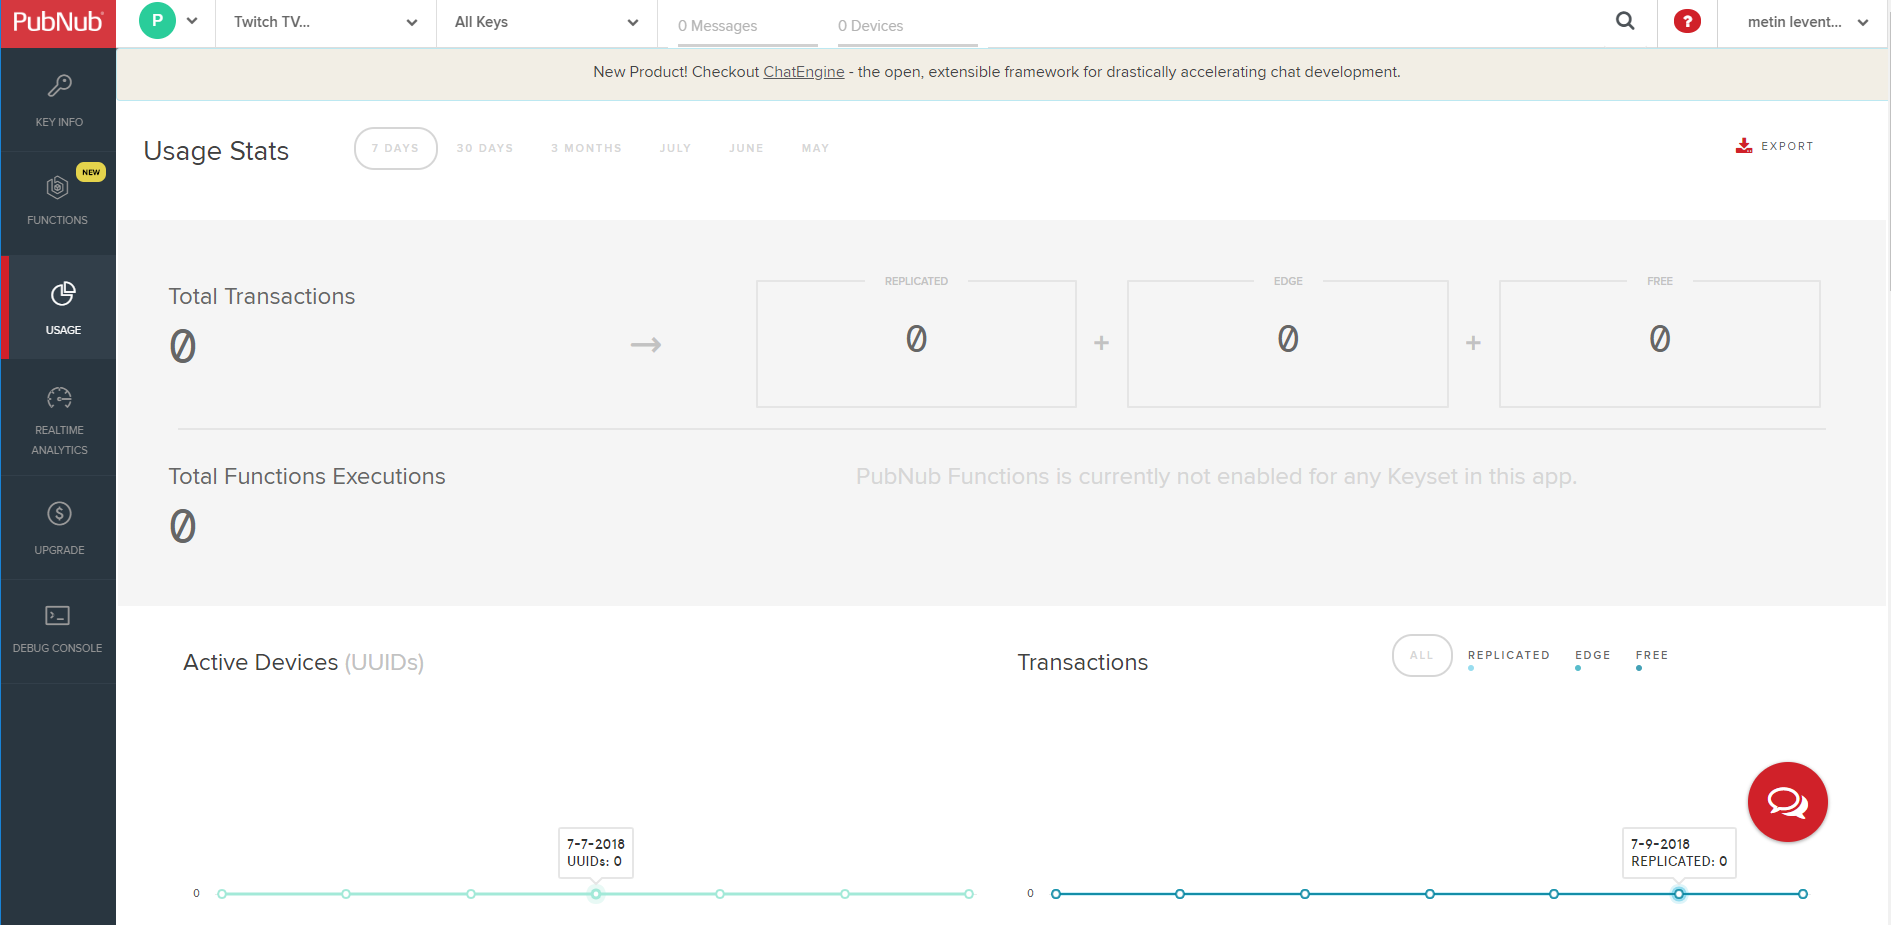Click the highlighted 7-9-2018 Replicated data point
Viewport: 1891px width, 925px height.
tap(1679, 894)
